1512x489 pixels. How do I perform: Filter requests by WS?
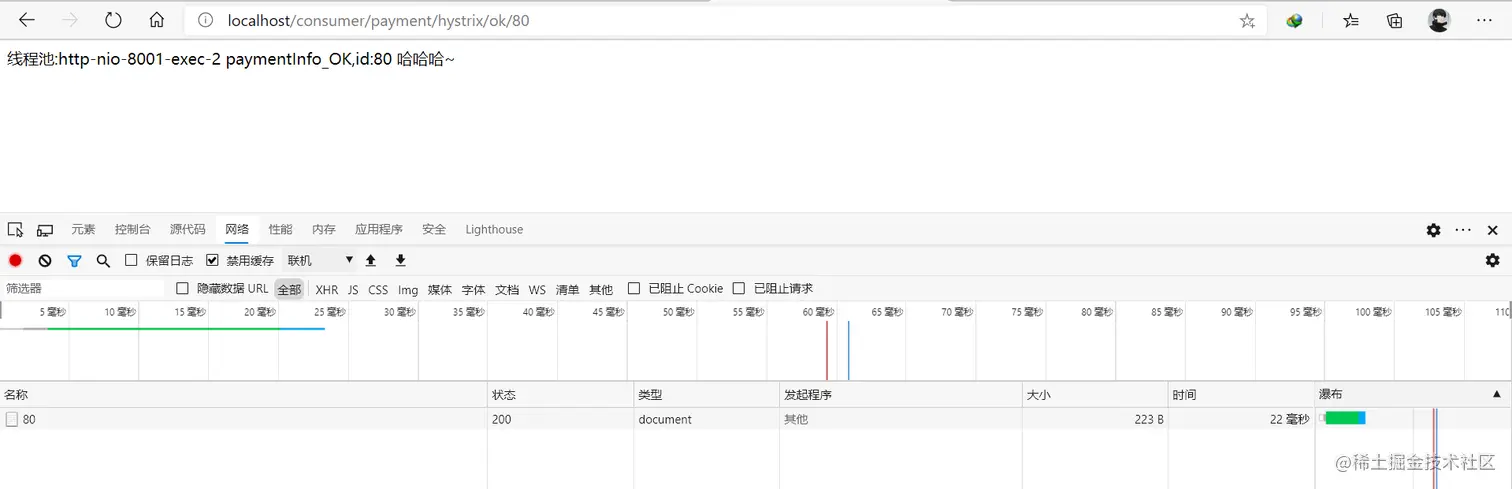(538, 289)
